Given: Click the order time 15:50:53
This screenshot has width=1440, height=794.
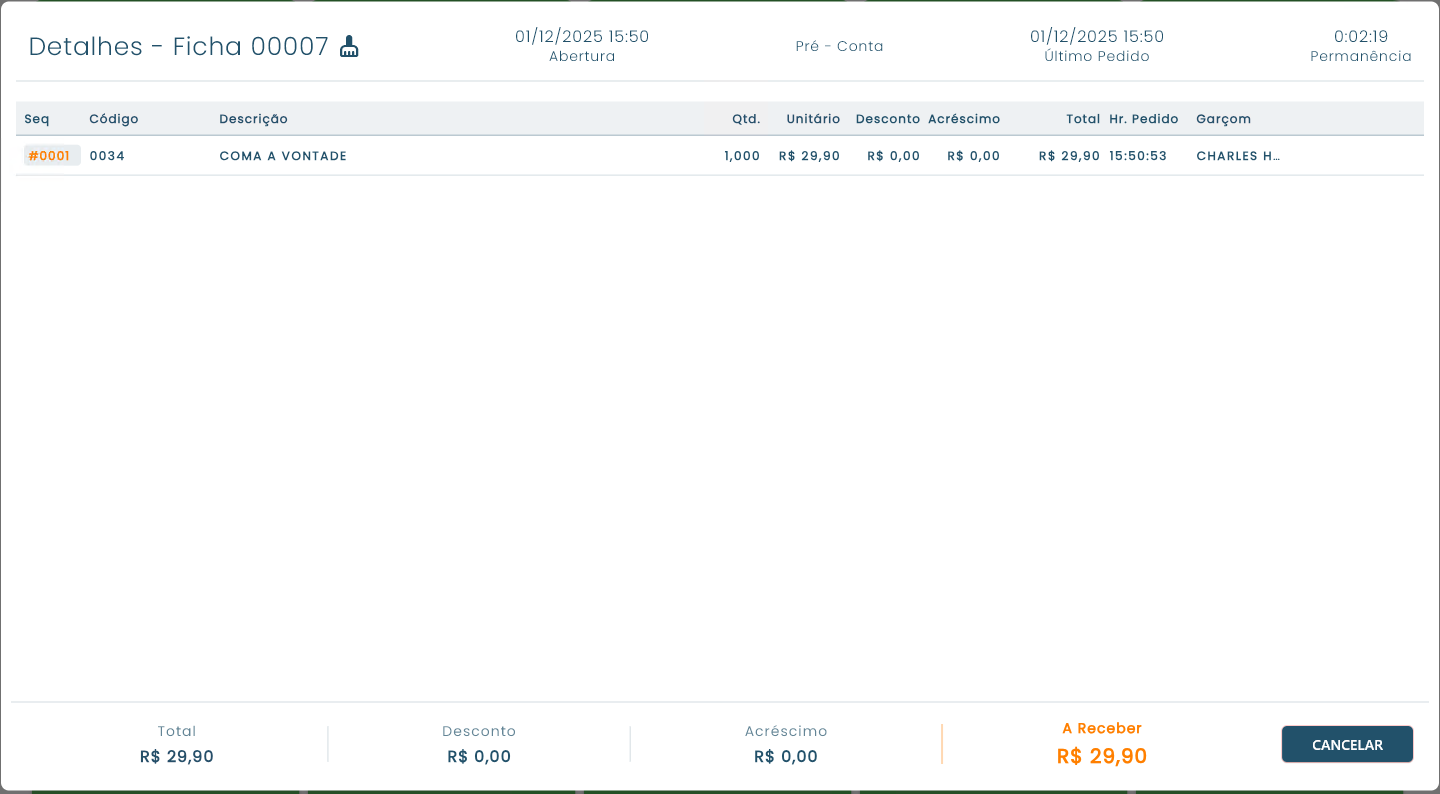Looking at the screenshot, I should [x=1137, y=156].
